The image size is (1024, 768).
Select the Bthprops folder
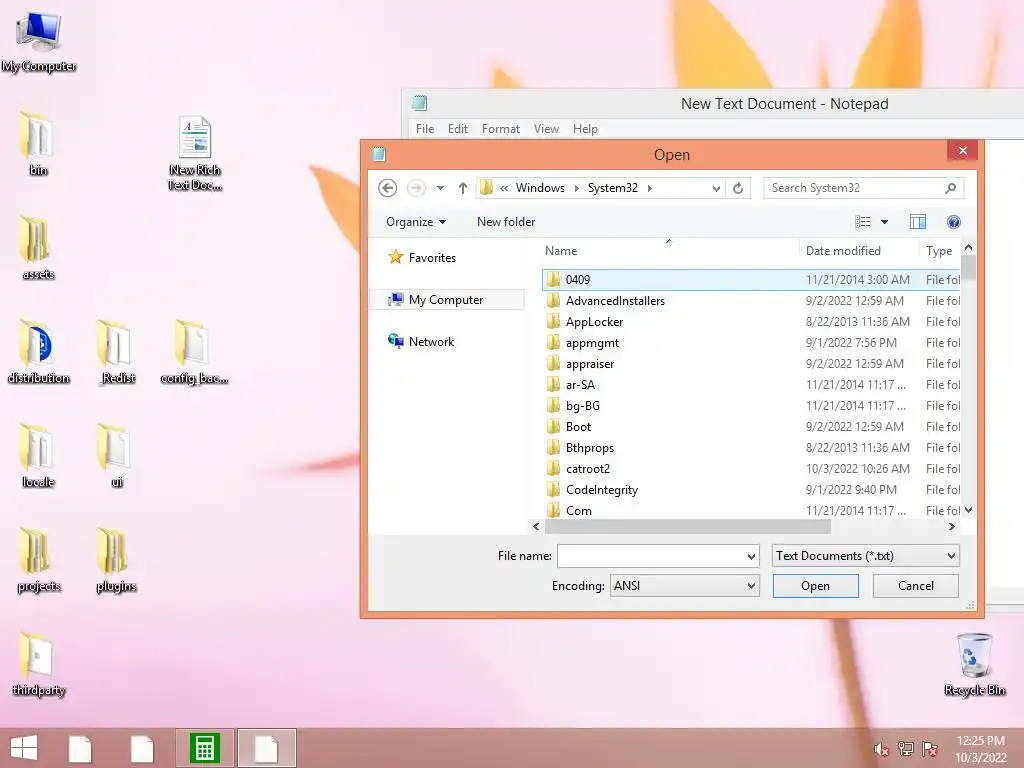pos(751,447)
